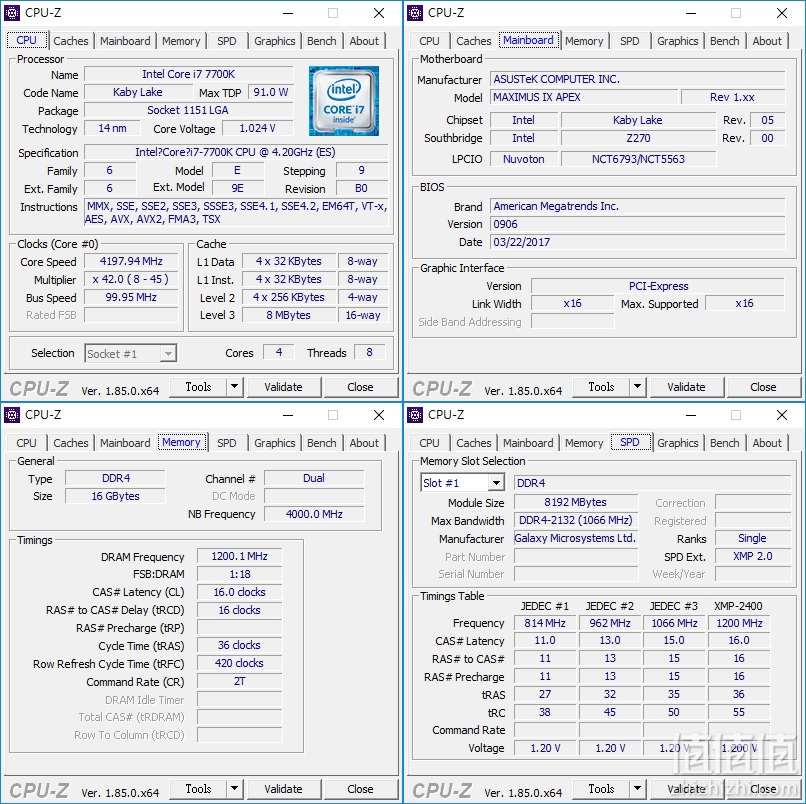Expand Tools dropdown arrow in Mainboard window
806x804 pixels.
[x=637, y=387]
